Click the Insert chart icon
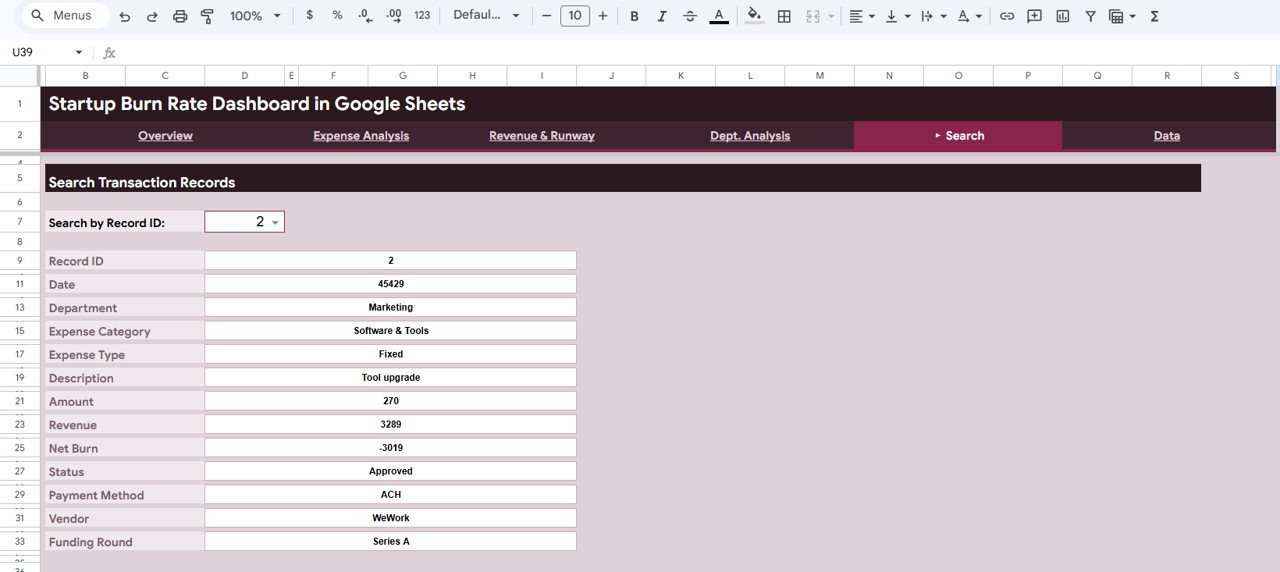The width and height of the screenshot is (1280, 572). [x=1062, y=16]
